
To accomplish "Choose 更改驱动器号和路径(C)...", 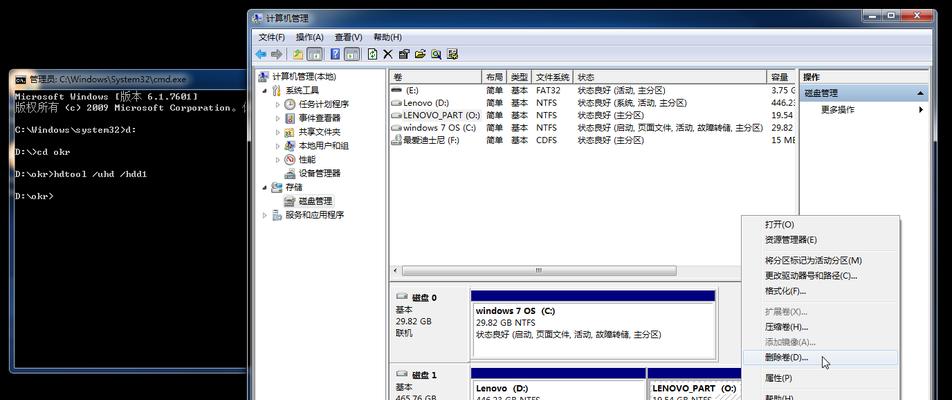I will point(820,276).
